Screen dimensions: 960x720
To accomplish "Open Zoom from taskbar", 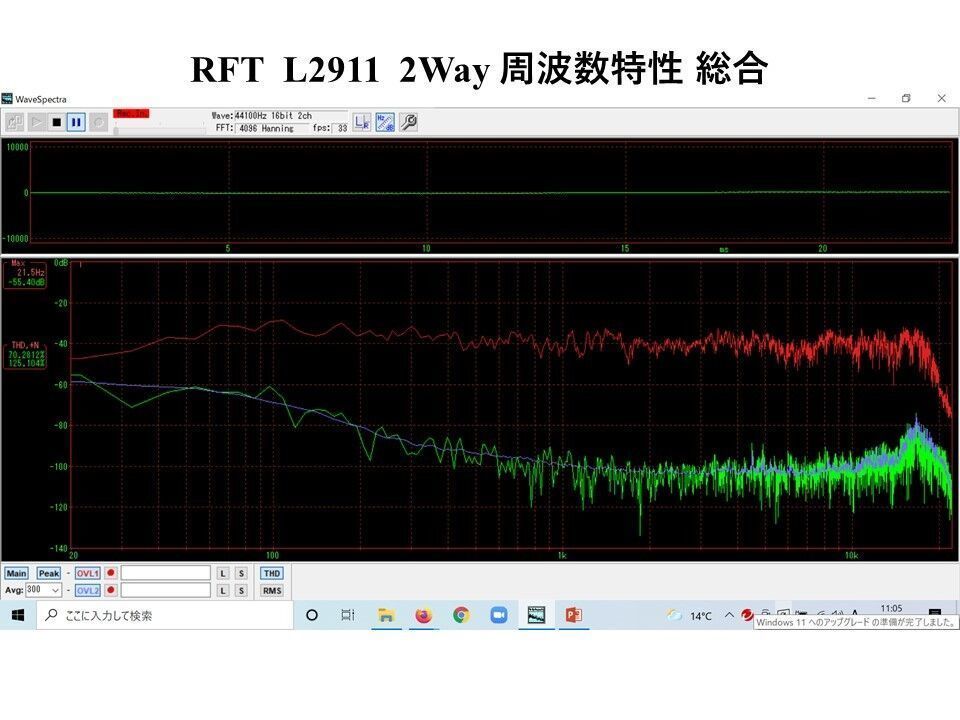I will (x=499, y=615).
